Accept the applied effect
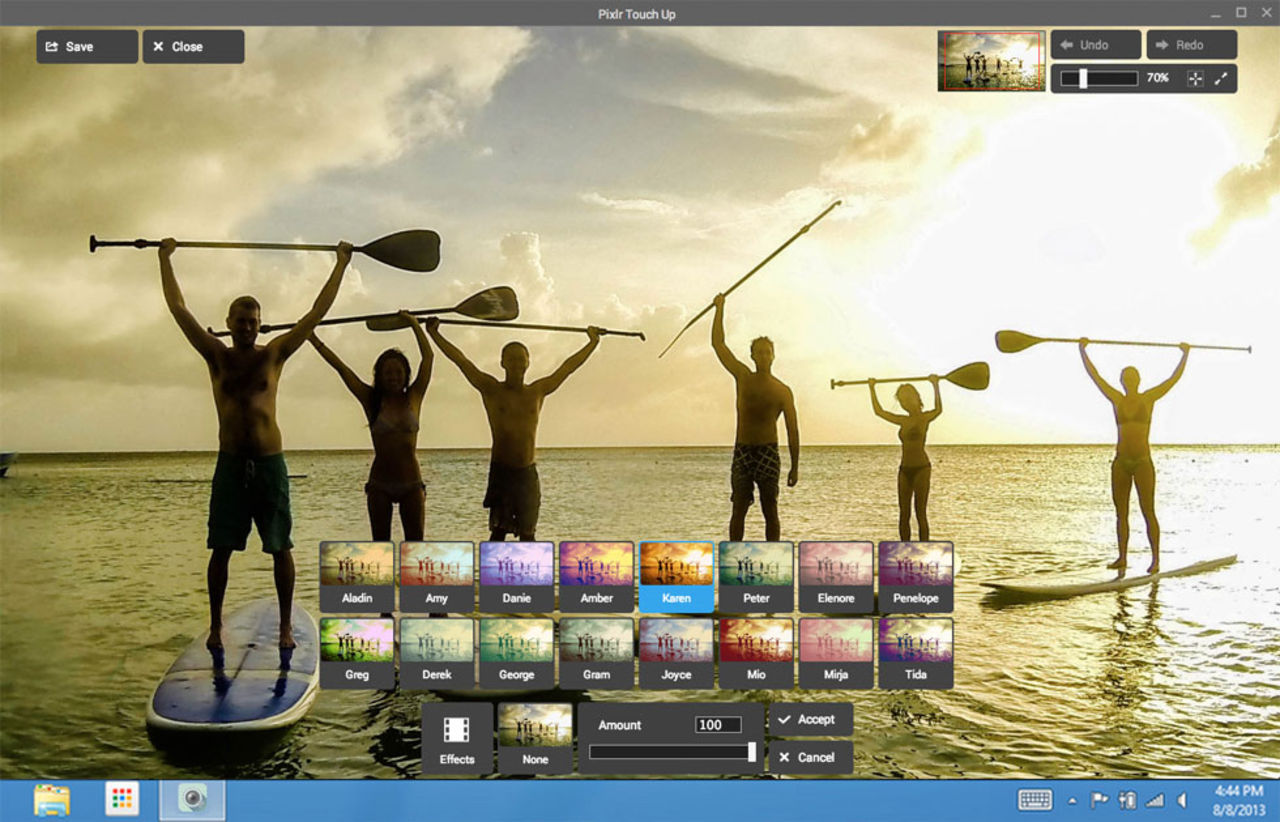The width and height of the screenshot is (1280, 822). [810, 718]
